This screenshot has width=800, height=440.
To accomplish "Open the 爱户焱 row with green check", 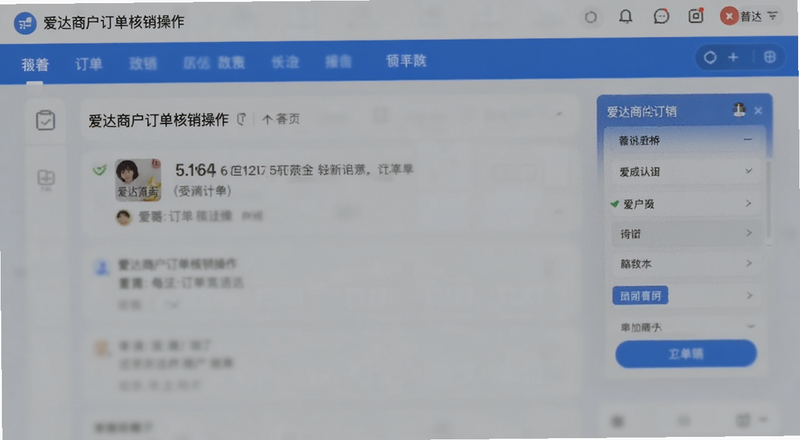I will coord(684,204).
